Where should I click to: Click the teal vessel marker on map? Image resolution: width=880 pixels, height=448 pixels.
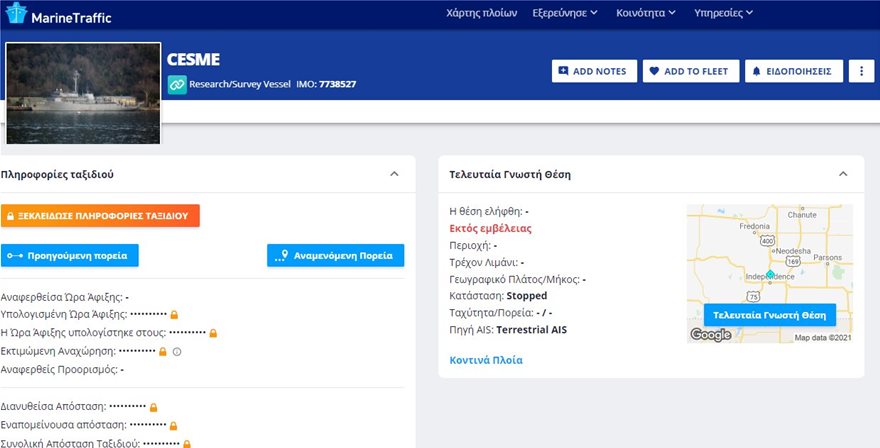[770, 273]
